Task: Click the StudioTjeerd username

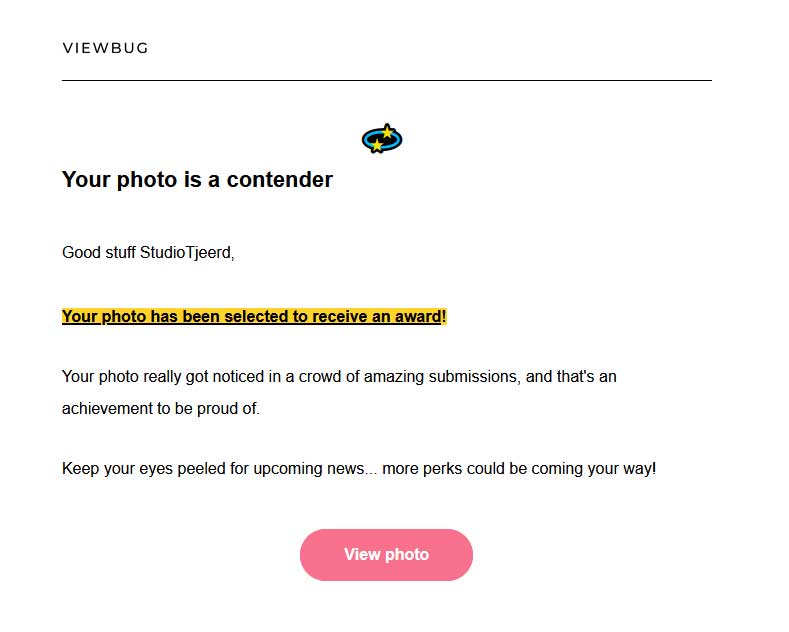Action: coord(187,252)
